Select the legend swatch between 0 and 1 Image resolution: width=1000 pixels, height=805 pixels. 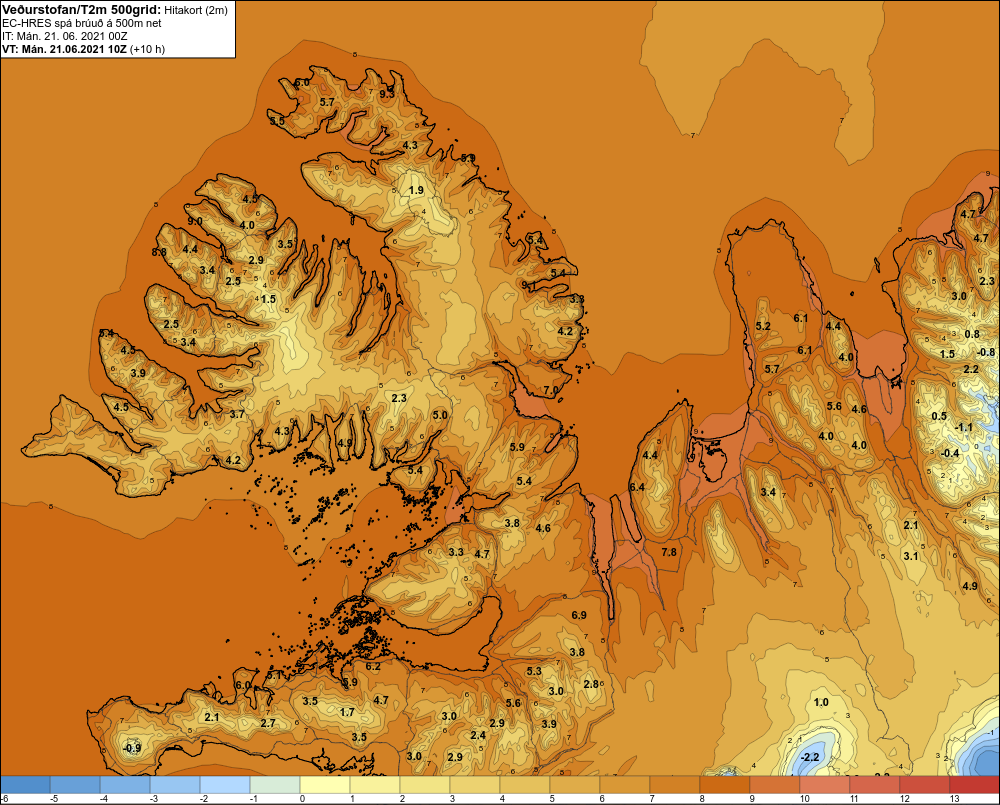point(325,785)
